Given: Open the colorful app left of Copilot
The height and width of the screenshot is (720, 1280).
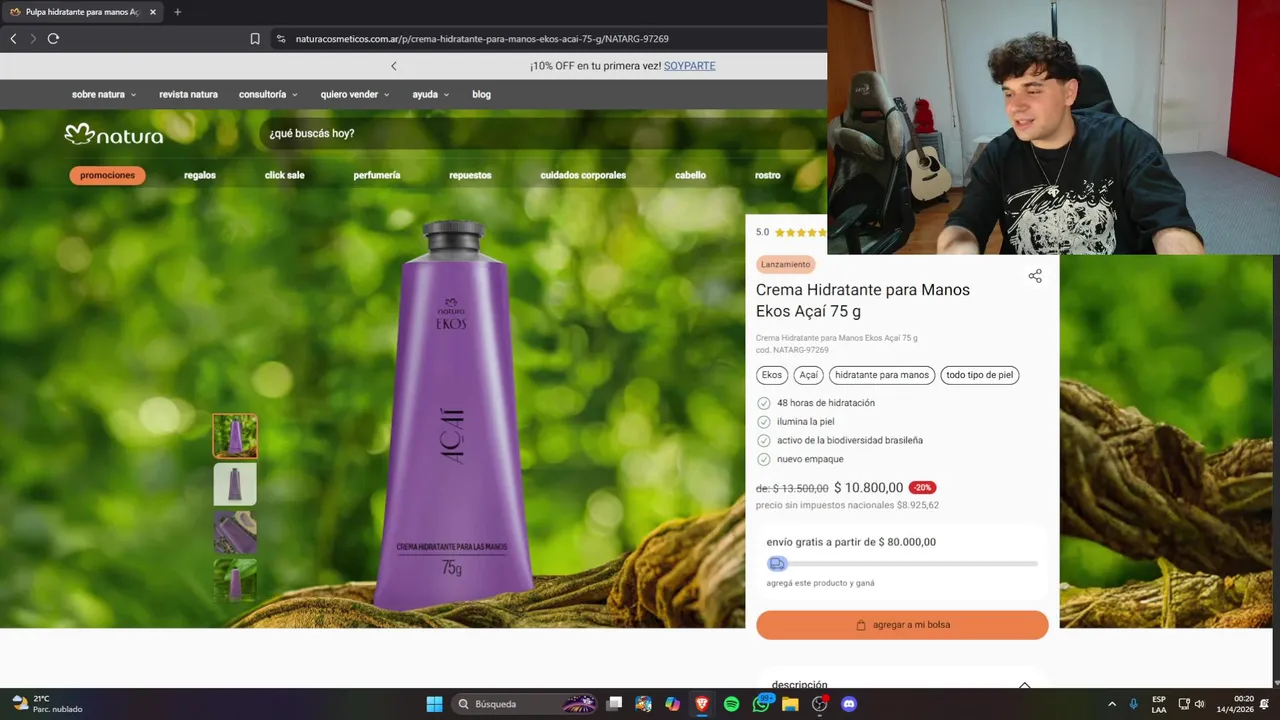Looking at the screenshot, I should click(643, 704).
